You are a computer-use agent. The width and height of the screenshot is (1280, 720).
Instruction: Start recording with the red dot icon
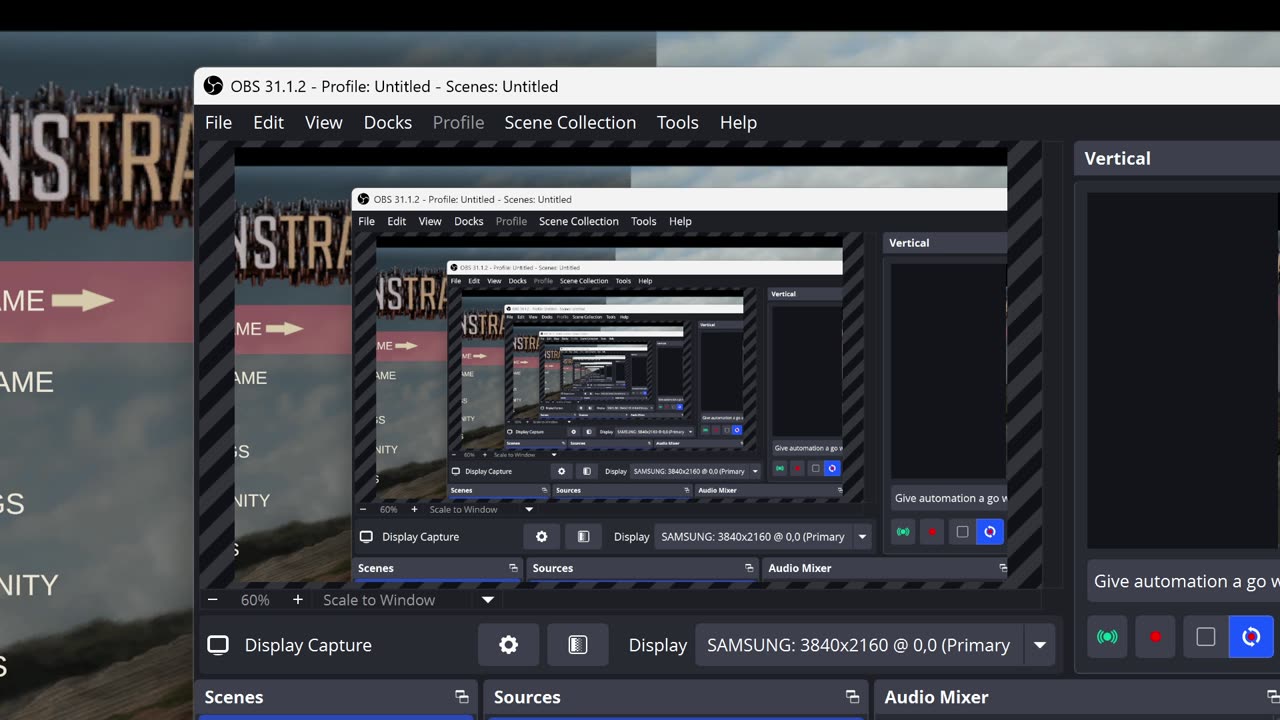point(1156,637)
